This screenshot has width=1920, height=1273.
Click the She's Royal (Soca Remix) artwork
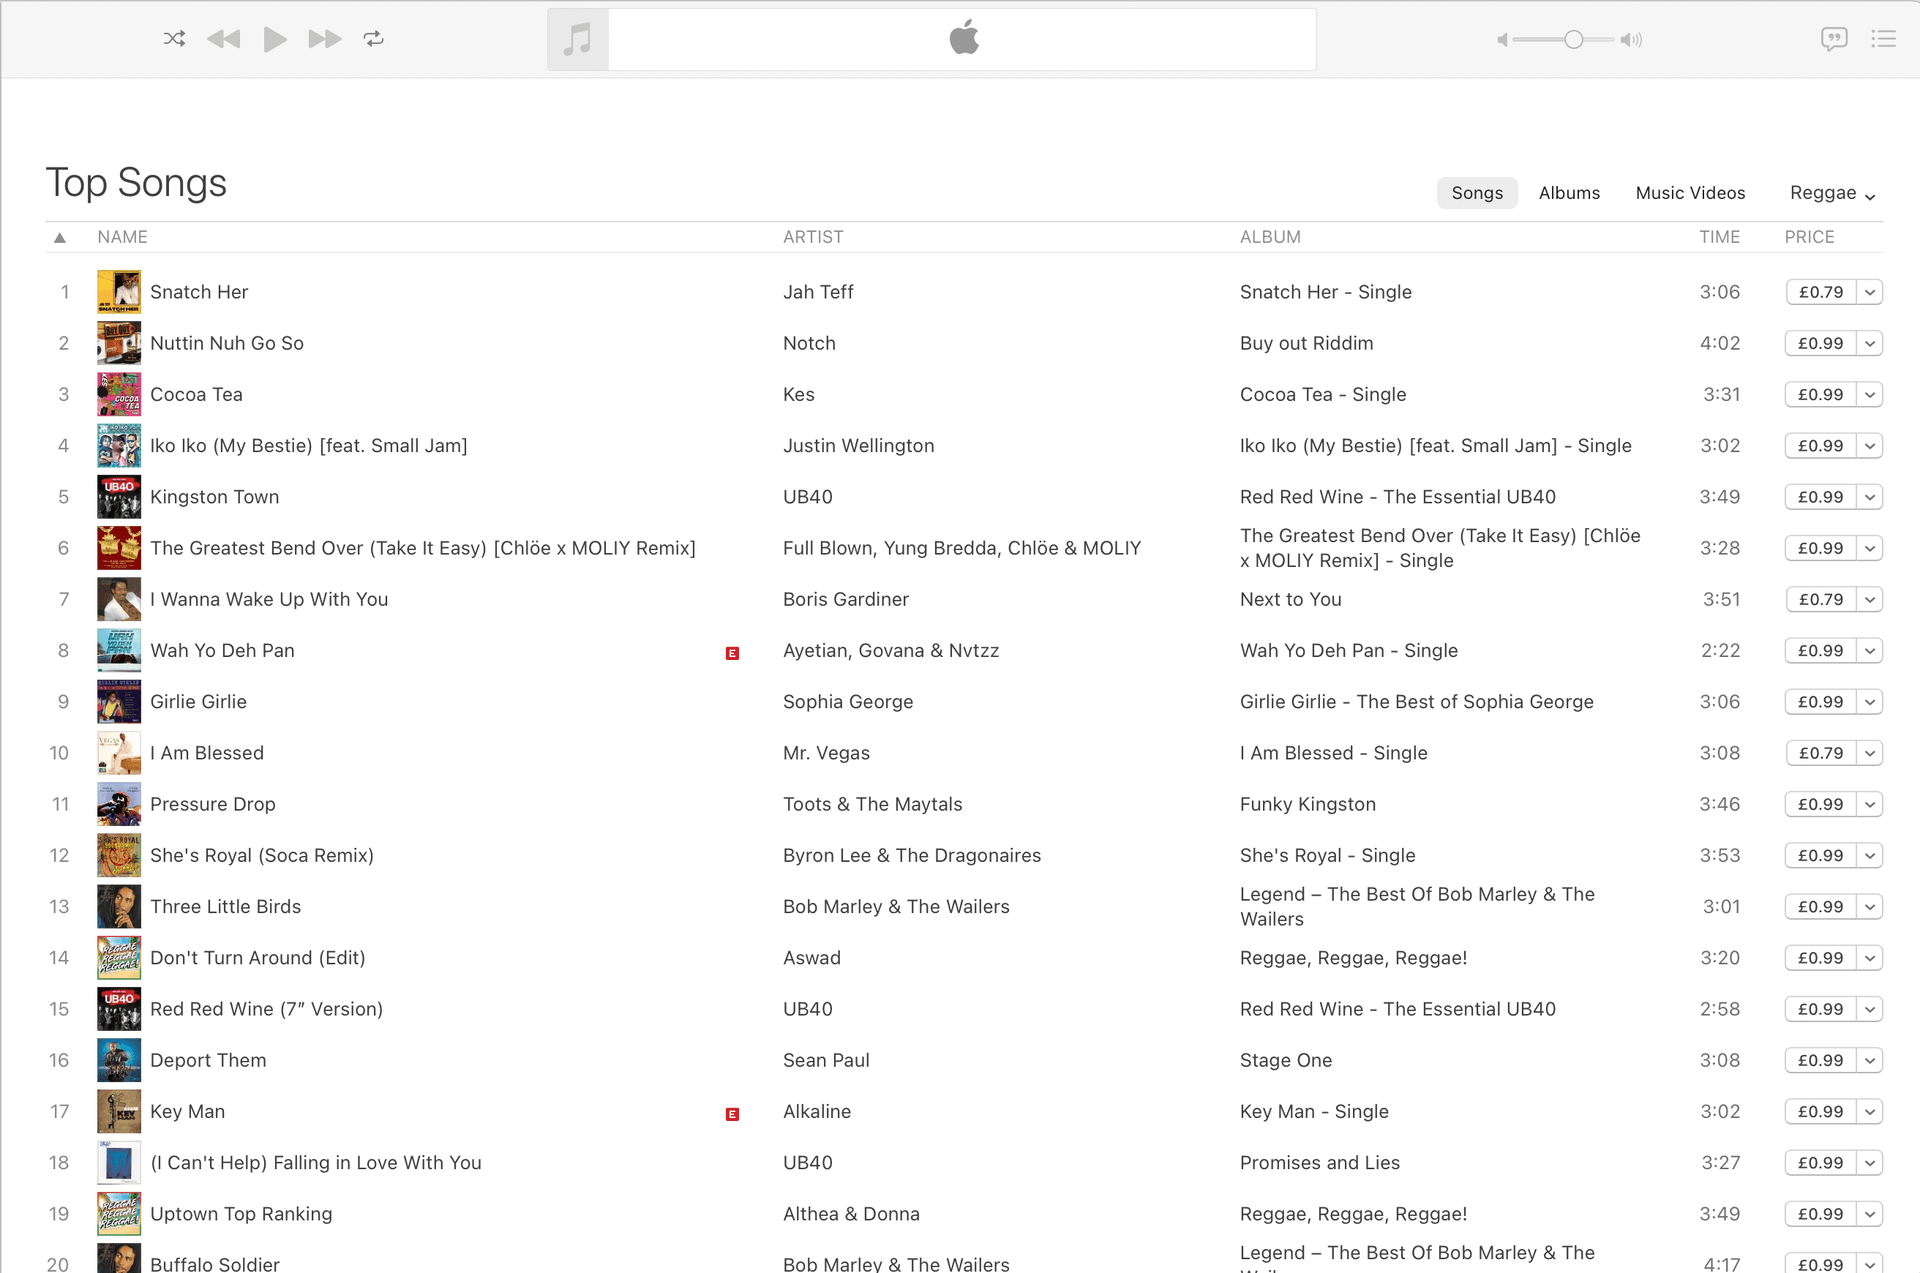119,855
